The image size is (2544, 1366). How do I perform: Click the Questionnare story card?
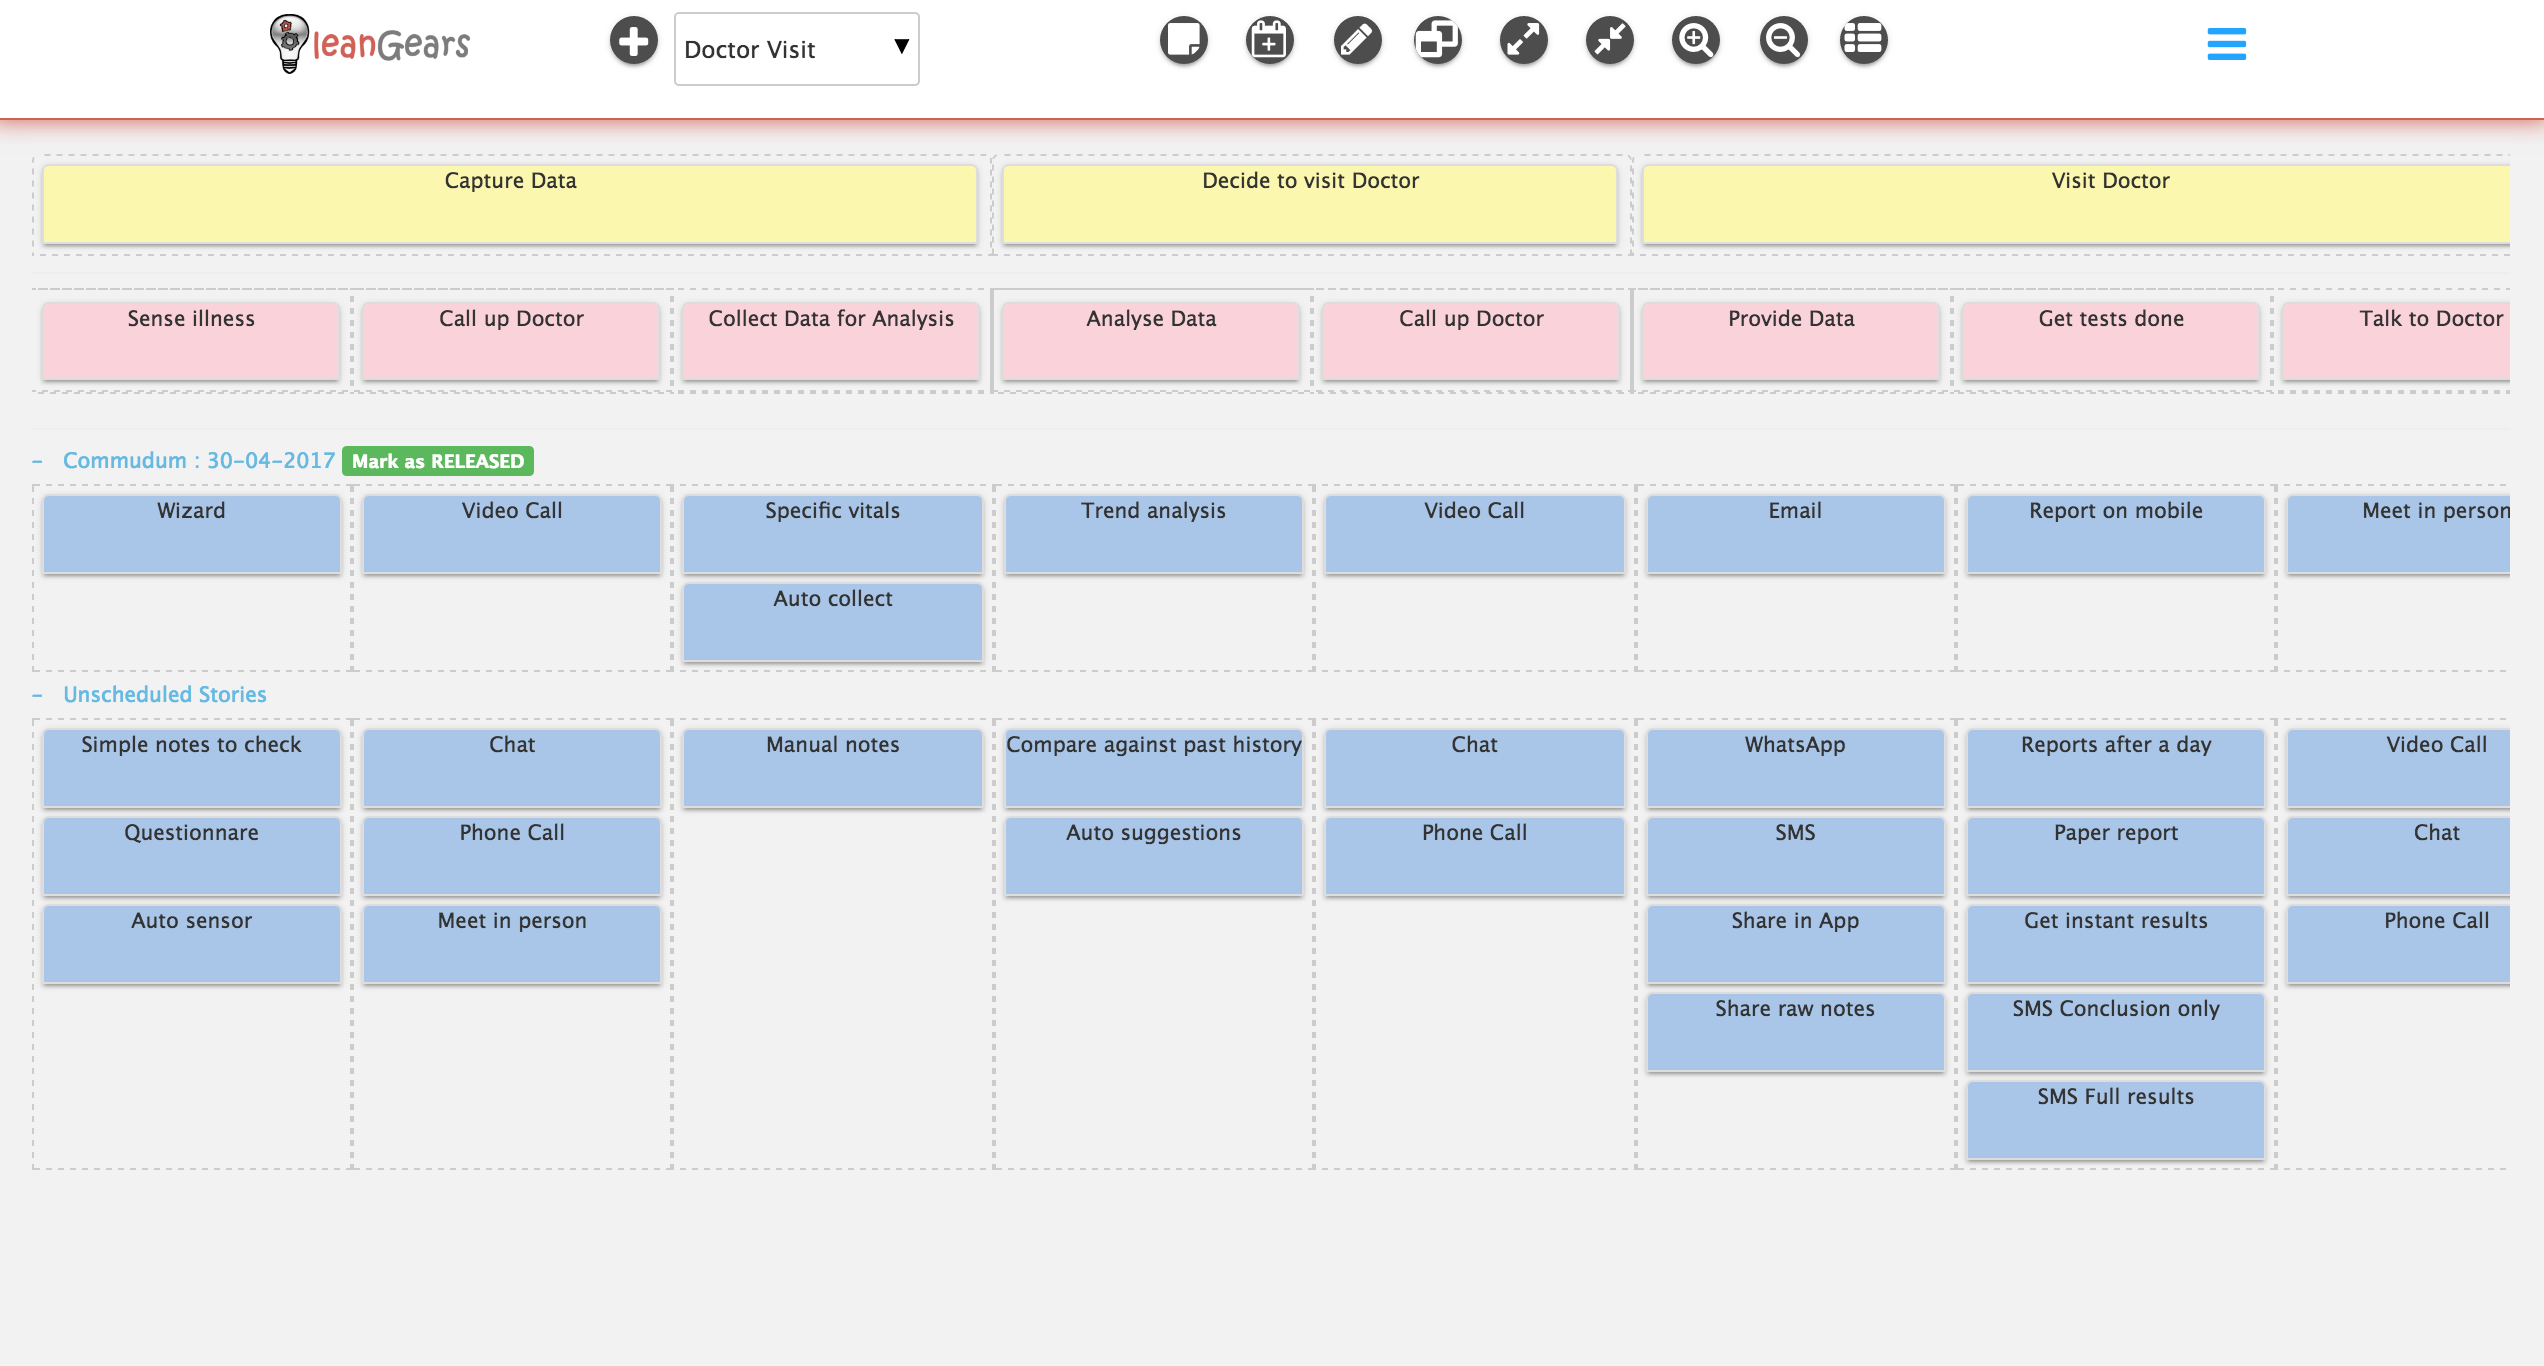[192, 856]
